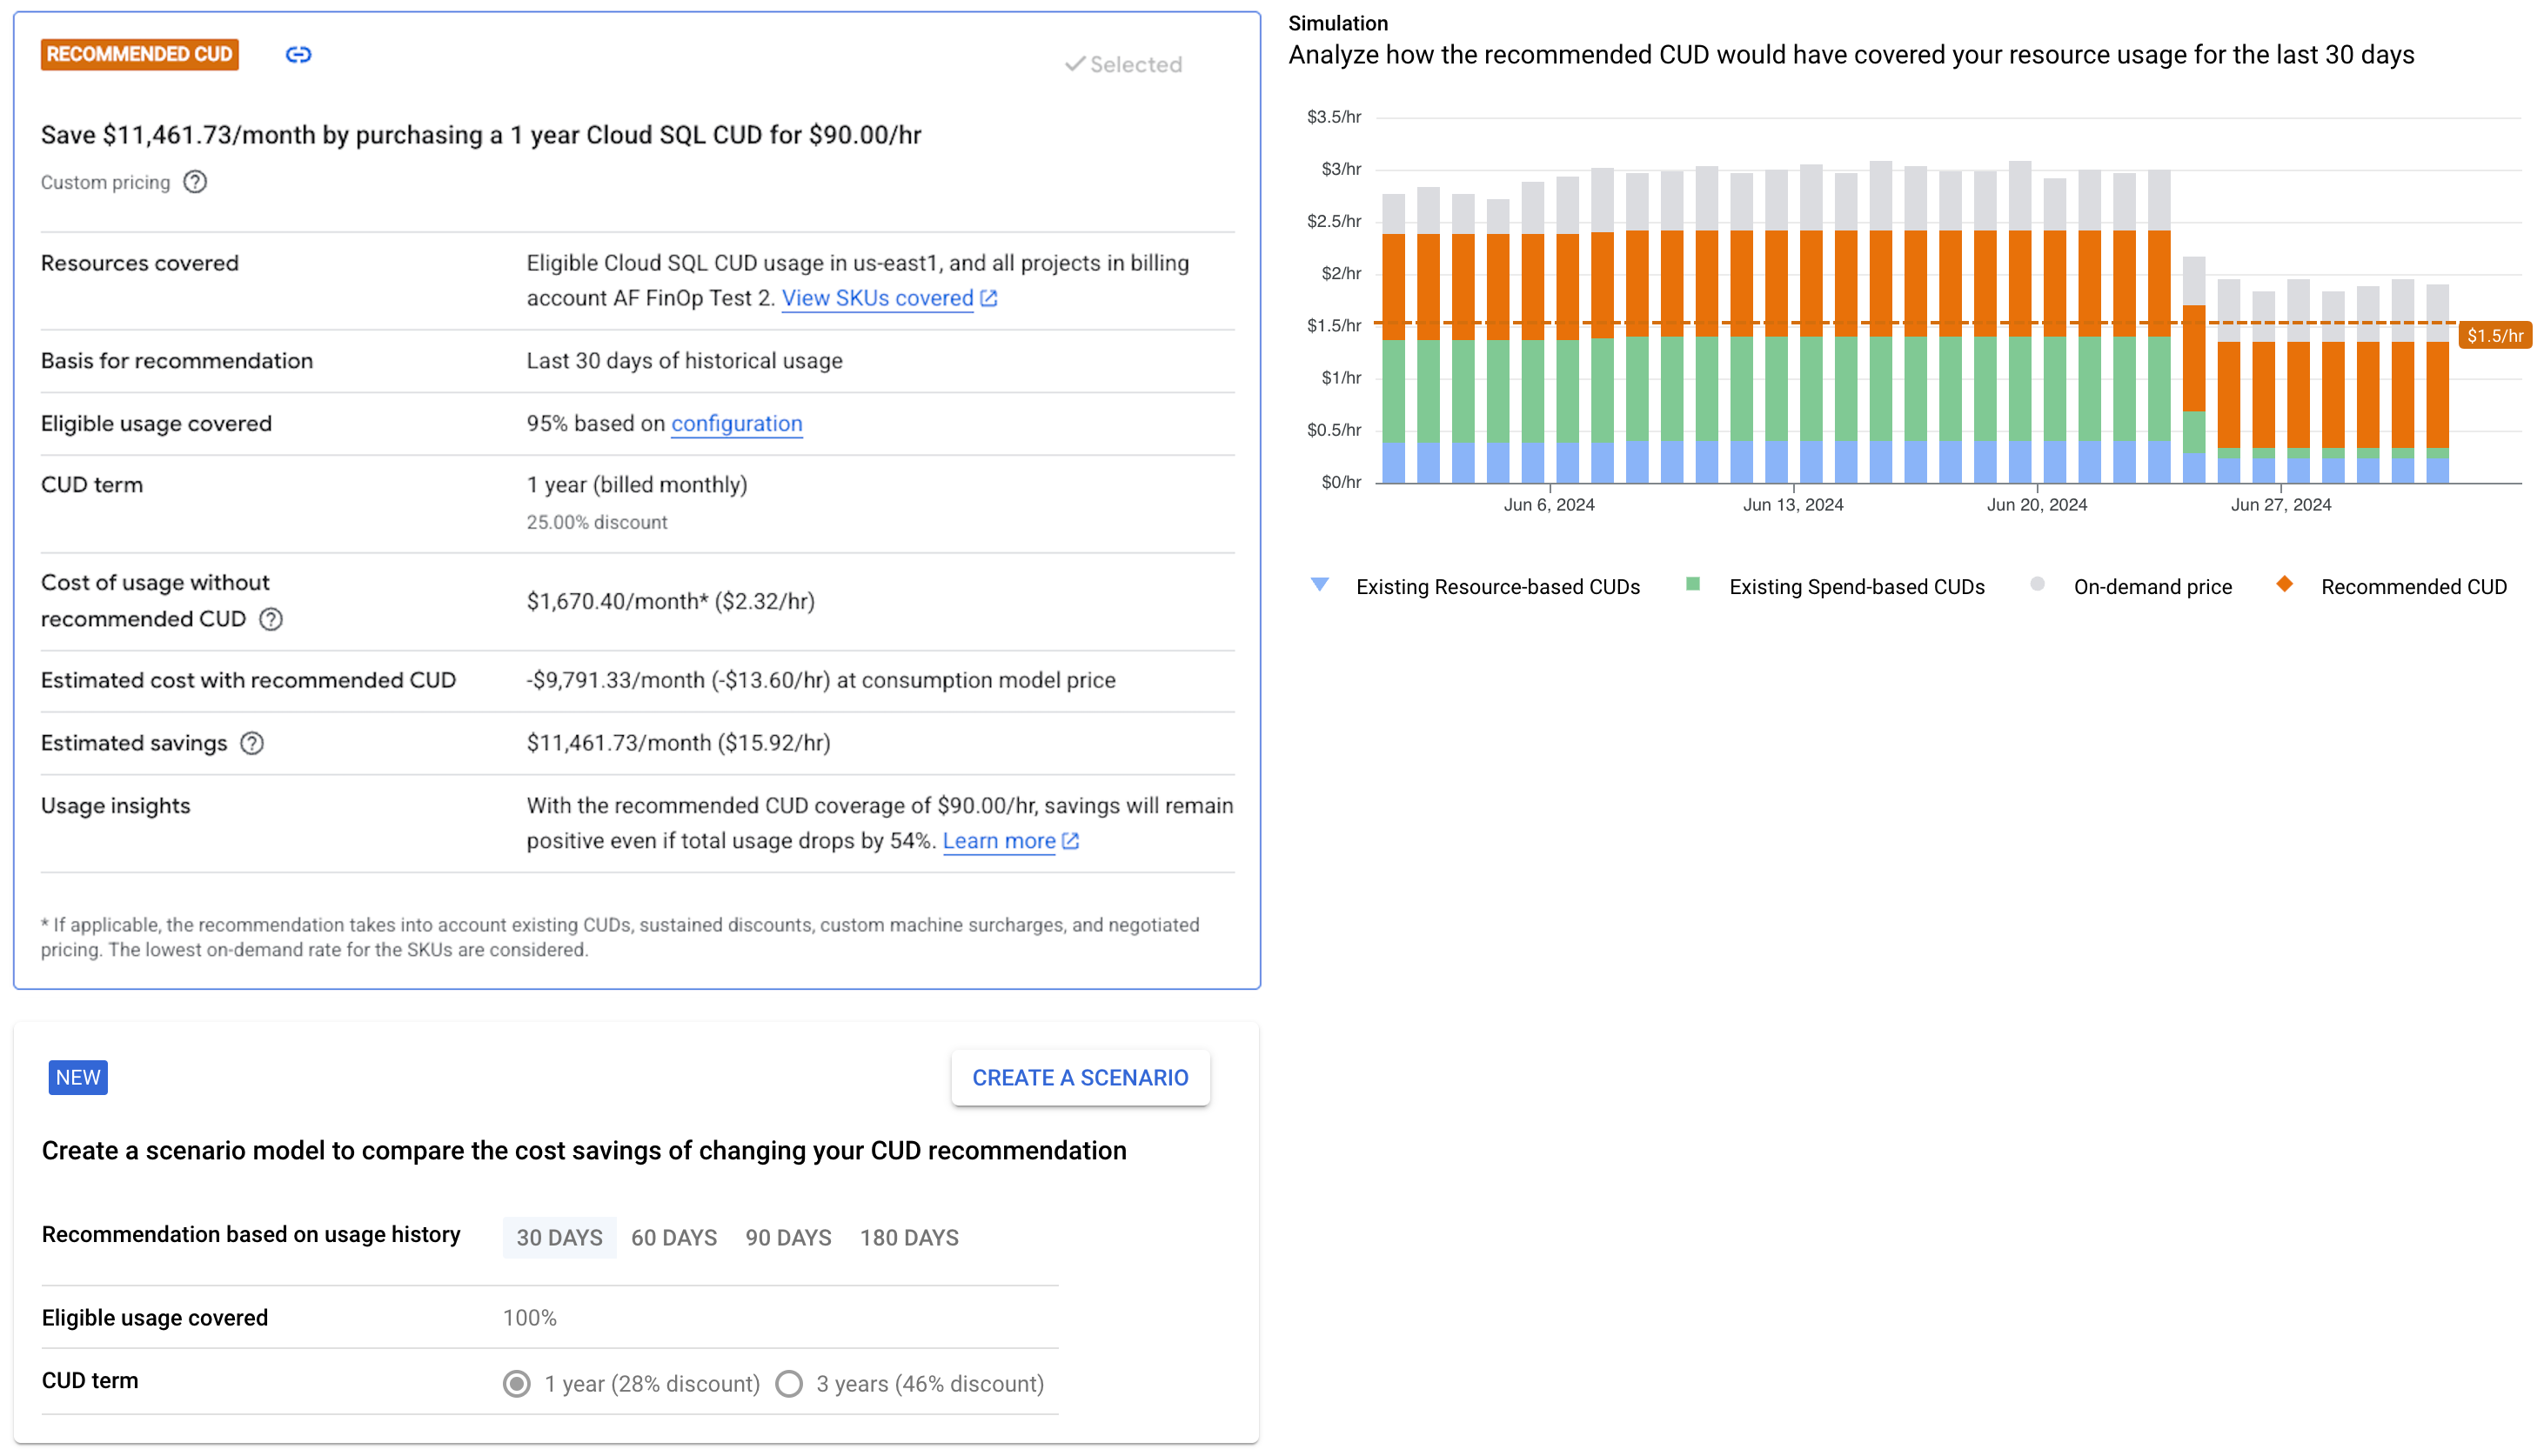
Task: Click the external link icon beside Learn more
Action: pos(1072,841)
